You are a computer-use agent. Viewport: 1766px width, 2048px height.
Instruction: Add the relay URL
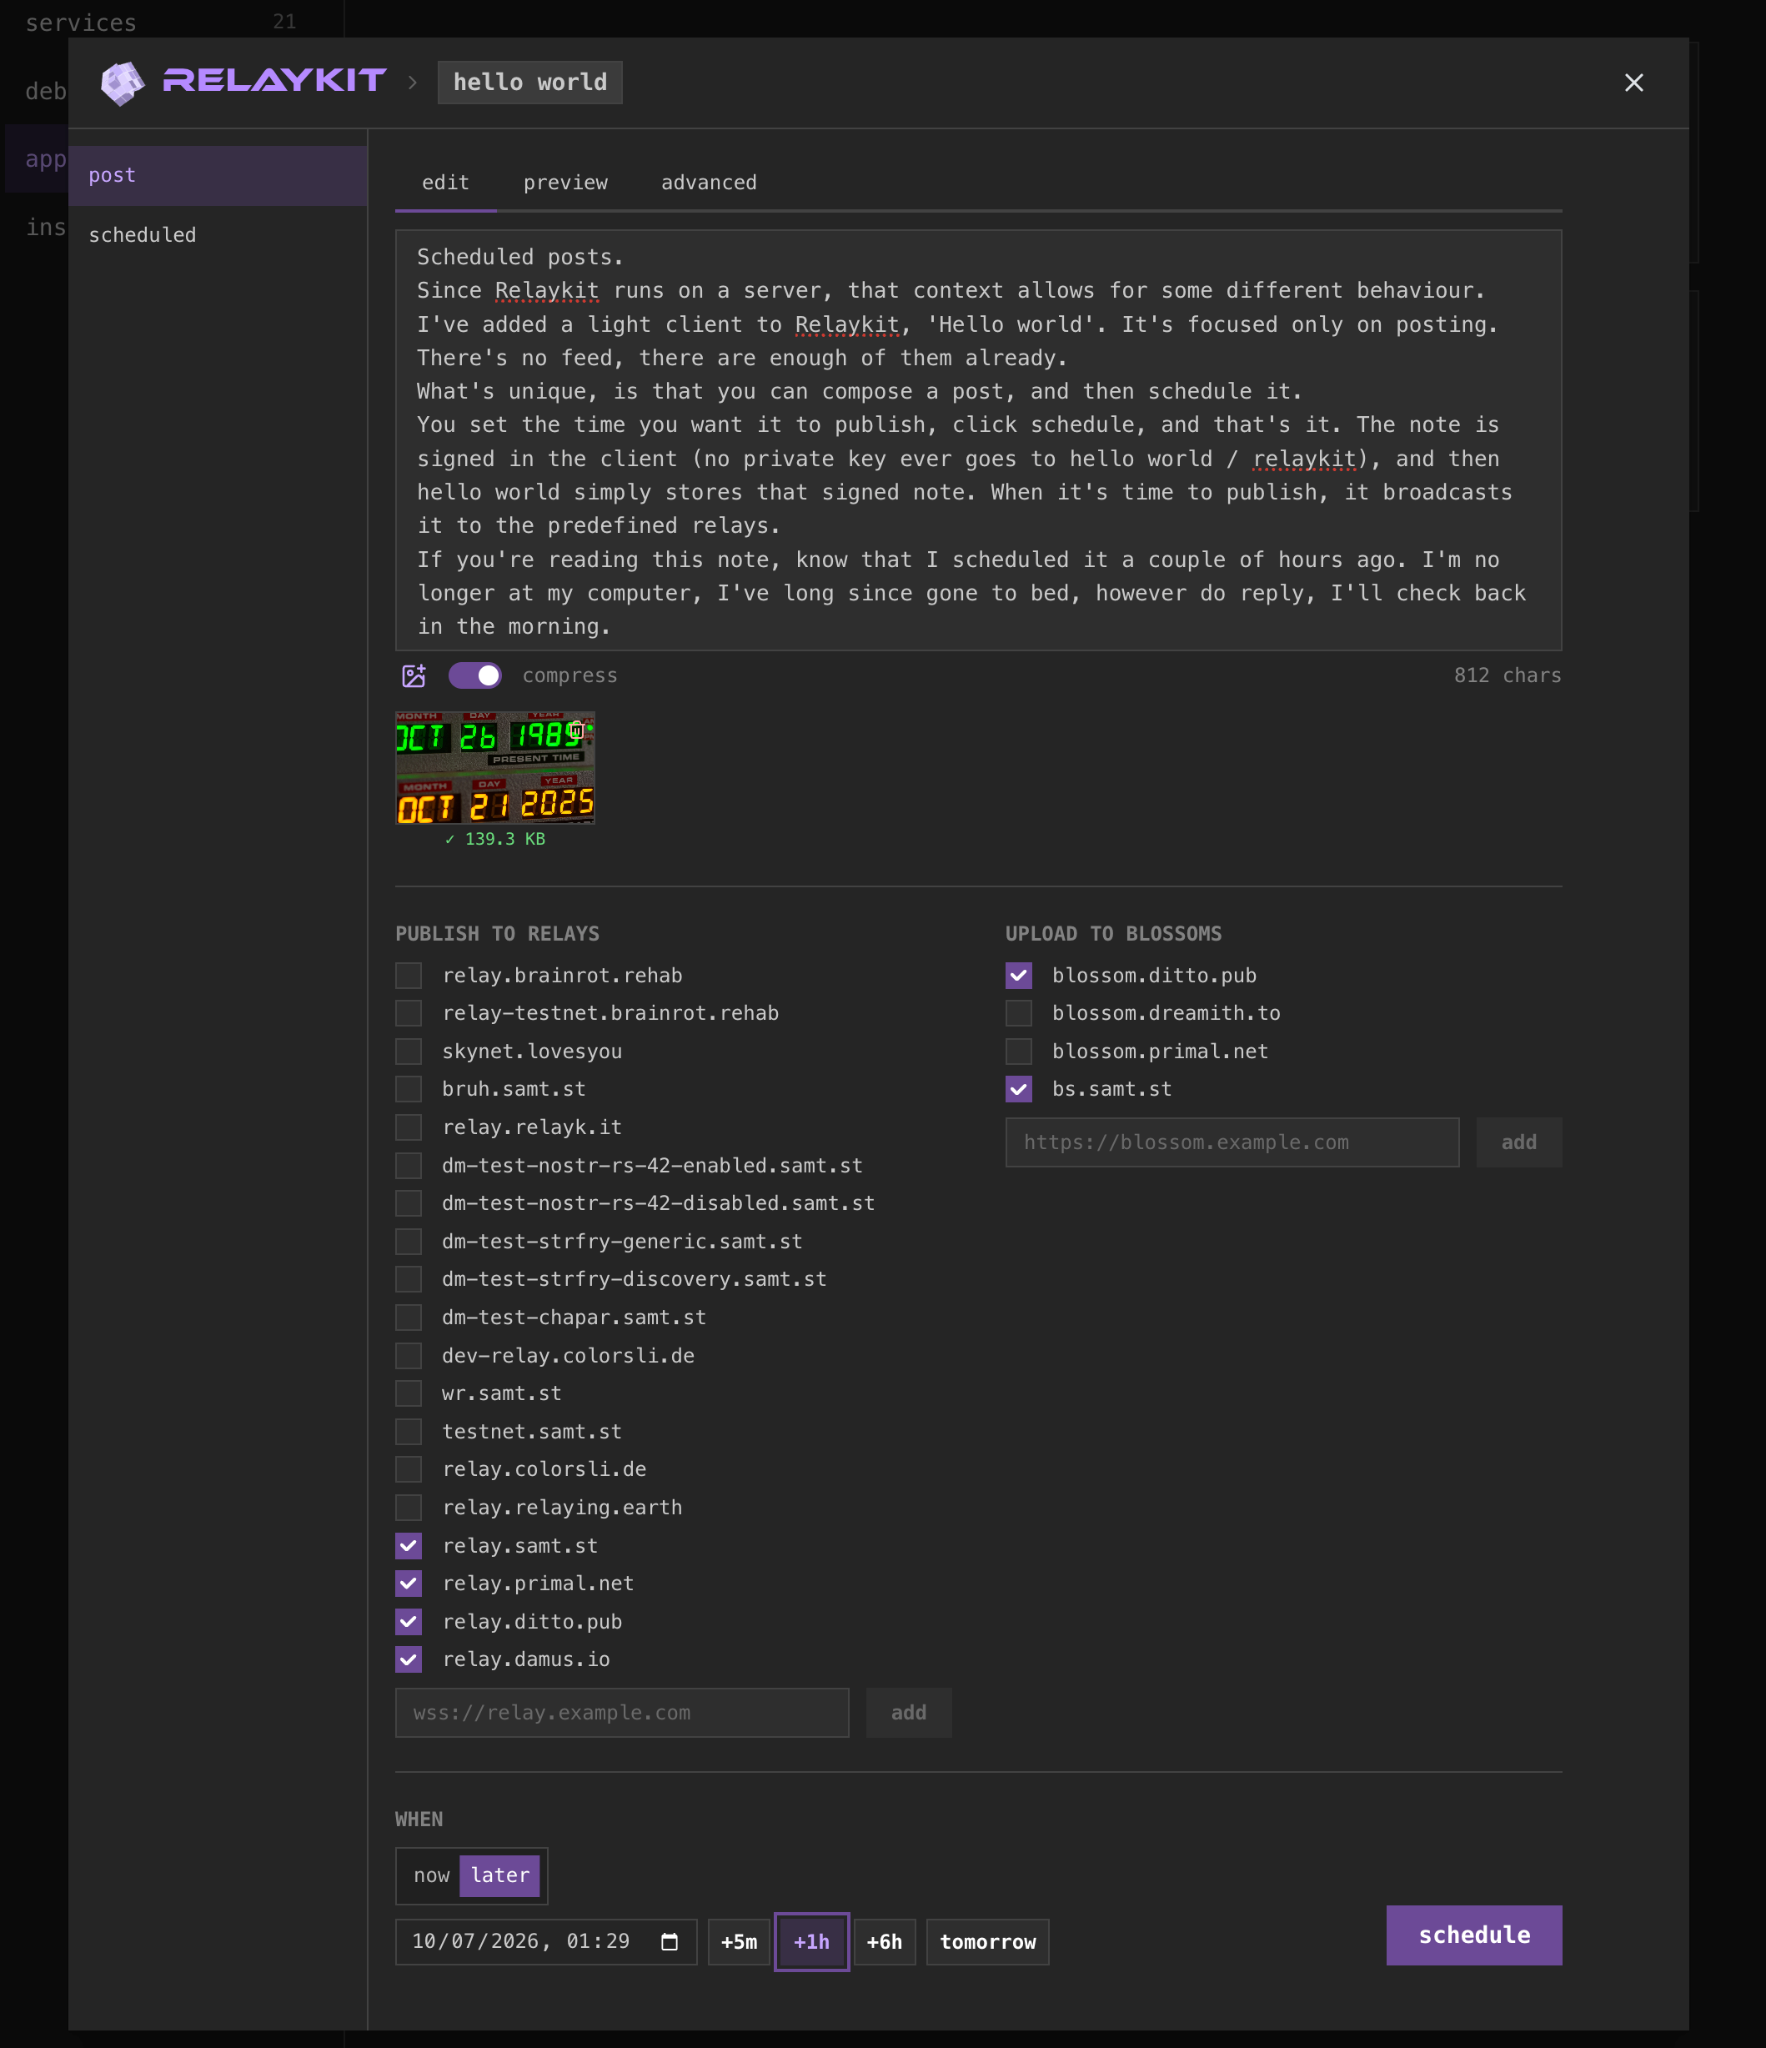coord(908,1712)
